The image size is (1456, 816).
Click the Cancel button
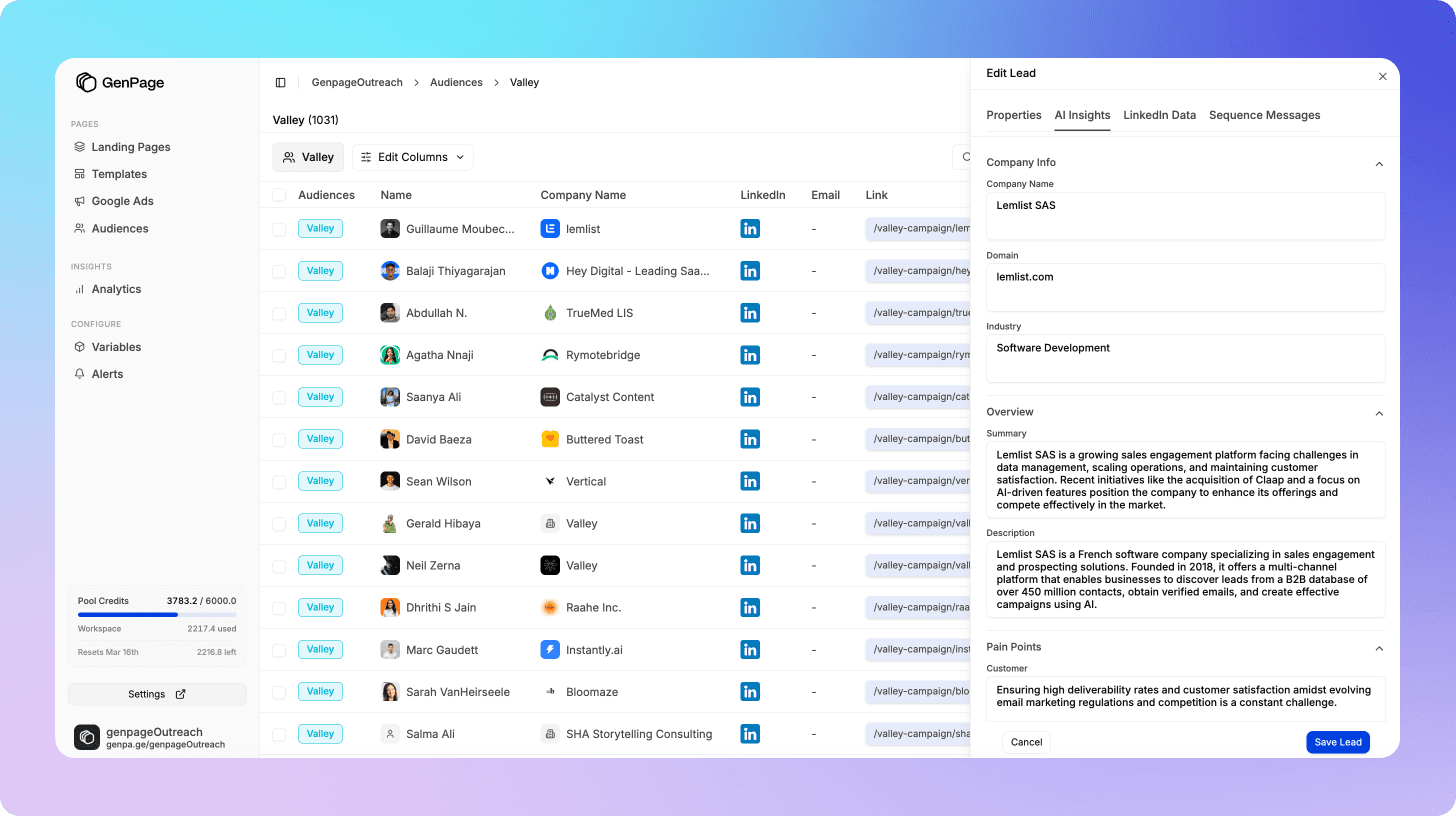(1026, 742)
